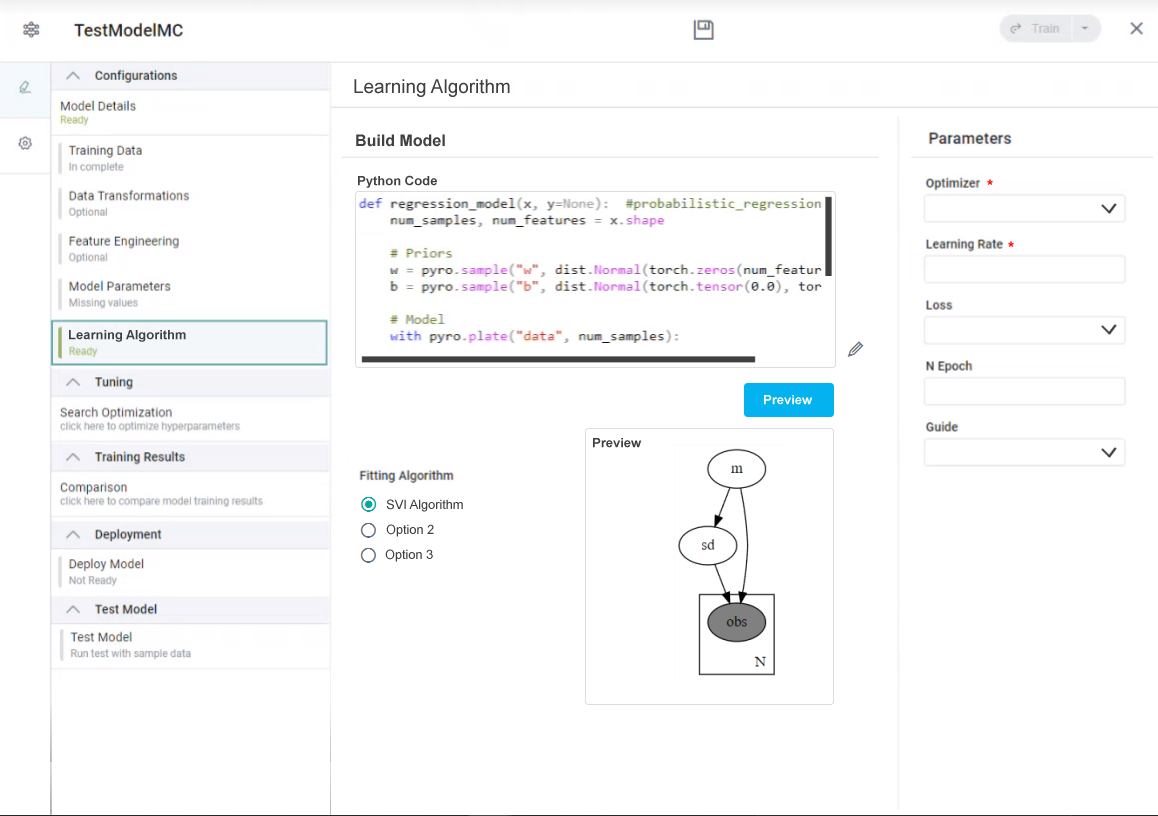Open the Guide dropdown

tap(1024, 452)
